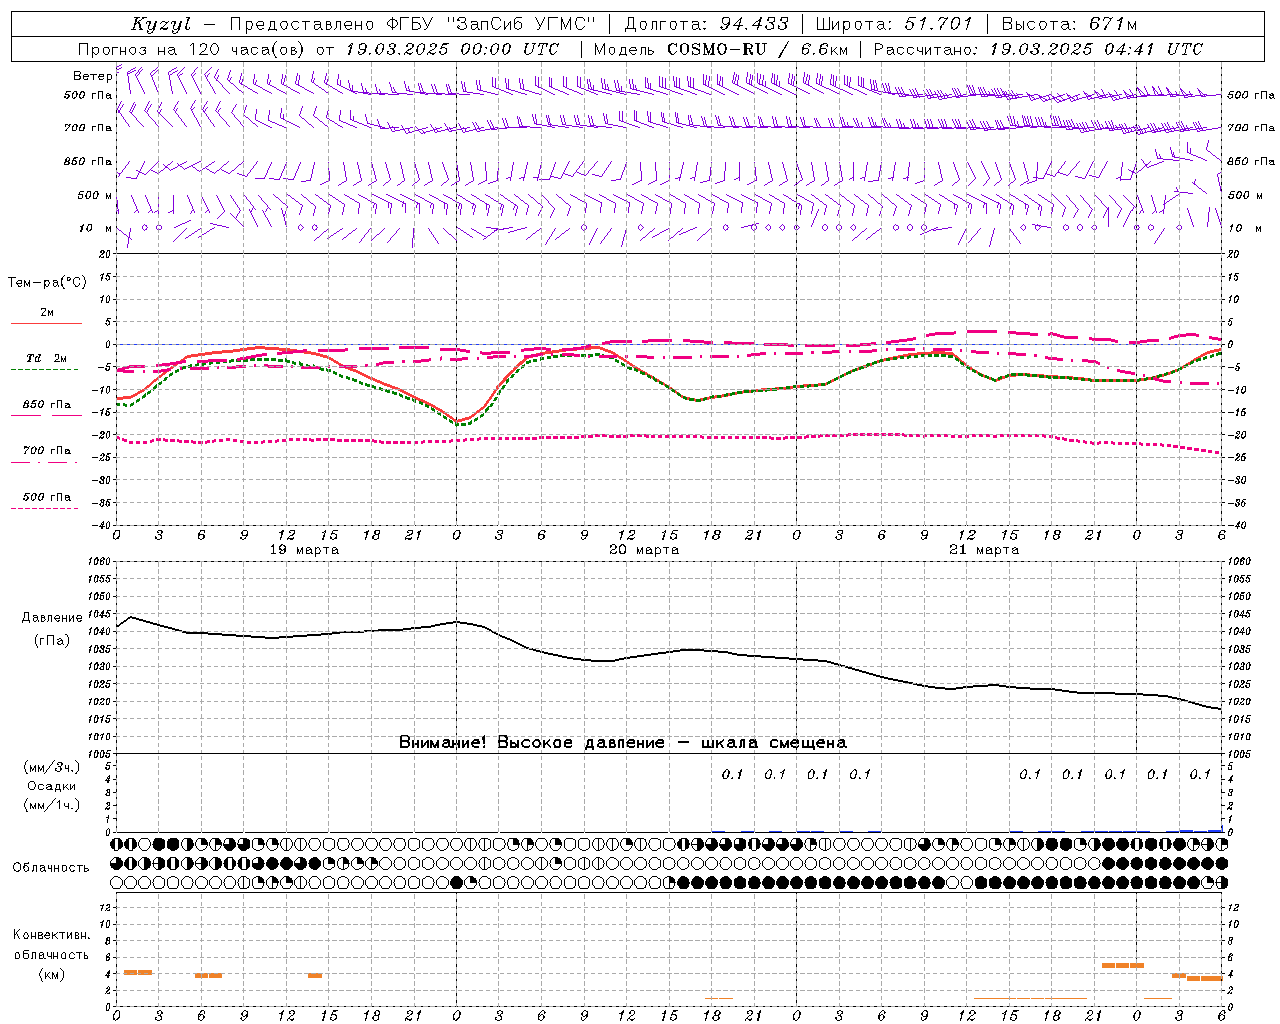Click the Kyzyl station name in the header
This screenshot has height=1024, width=1280.
click(x=161, y=24)
